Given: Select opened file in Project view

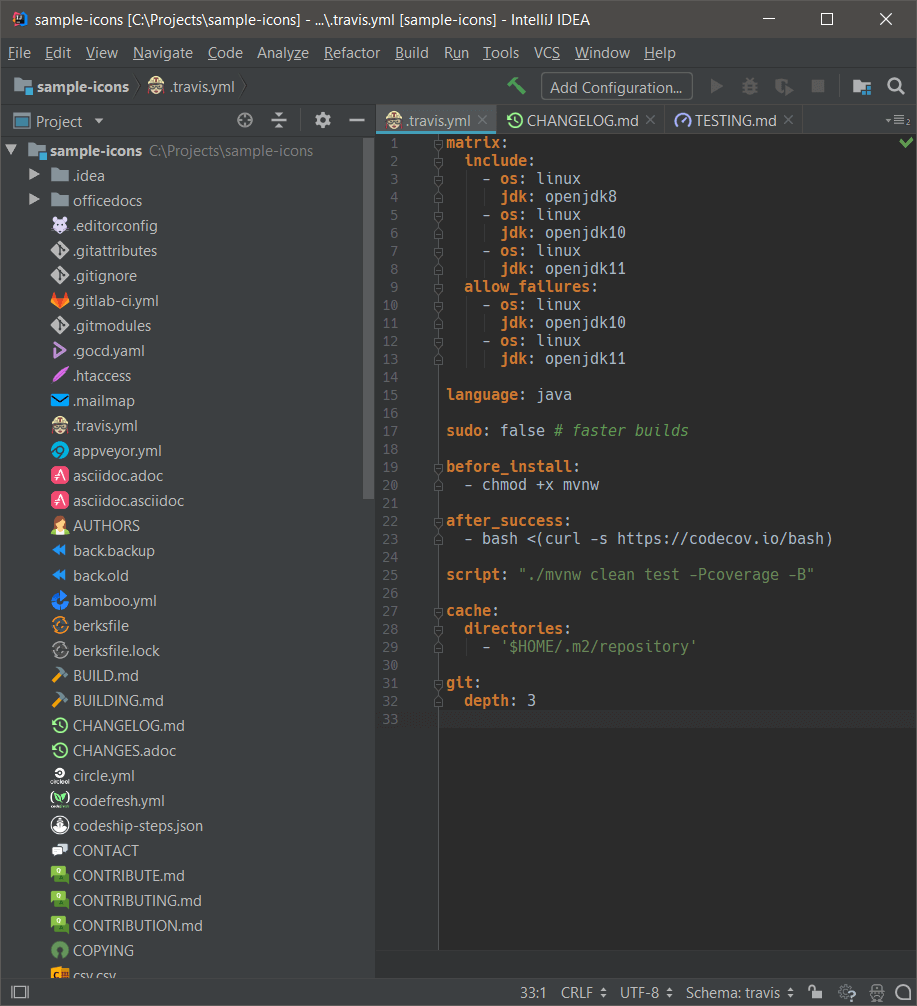Looking at the screenshot, I should (245, 120).
